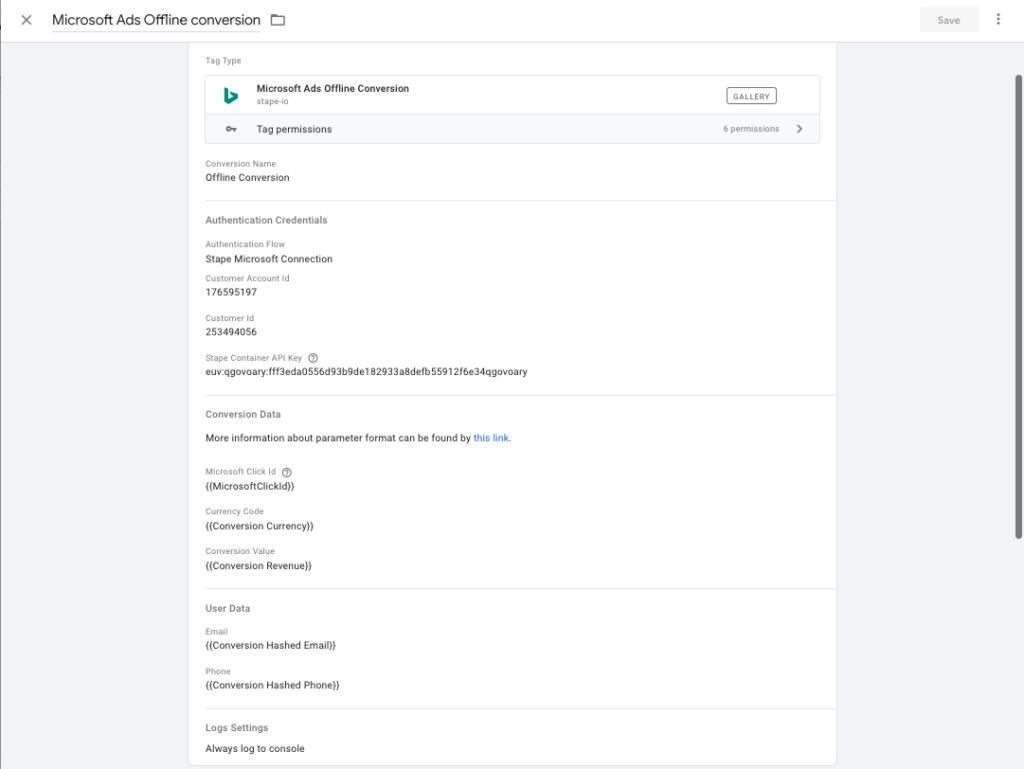Select the Conversion Name value "Offline Conversion"
Image resolution: width=1024 pixels, height=769 pixels.
point(247,178)
